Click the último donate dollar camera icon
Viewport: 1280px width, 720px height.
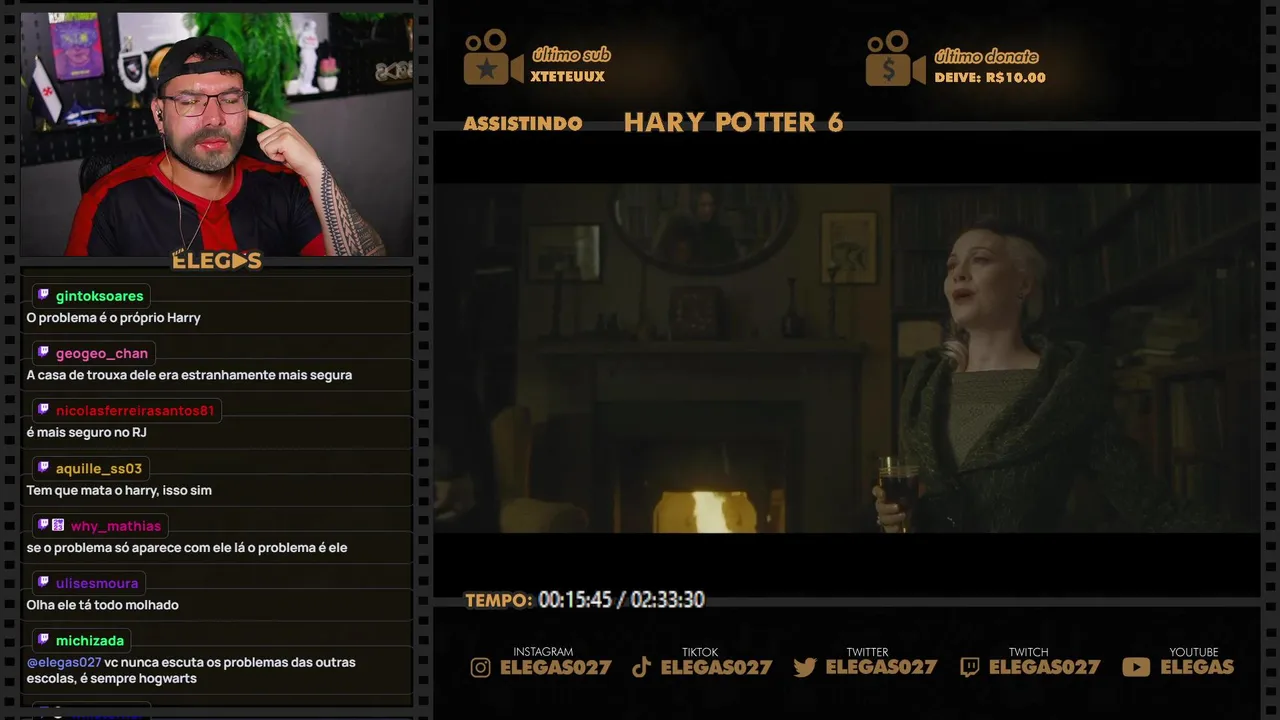click(895, 57)
